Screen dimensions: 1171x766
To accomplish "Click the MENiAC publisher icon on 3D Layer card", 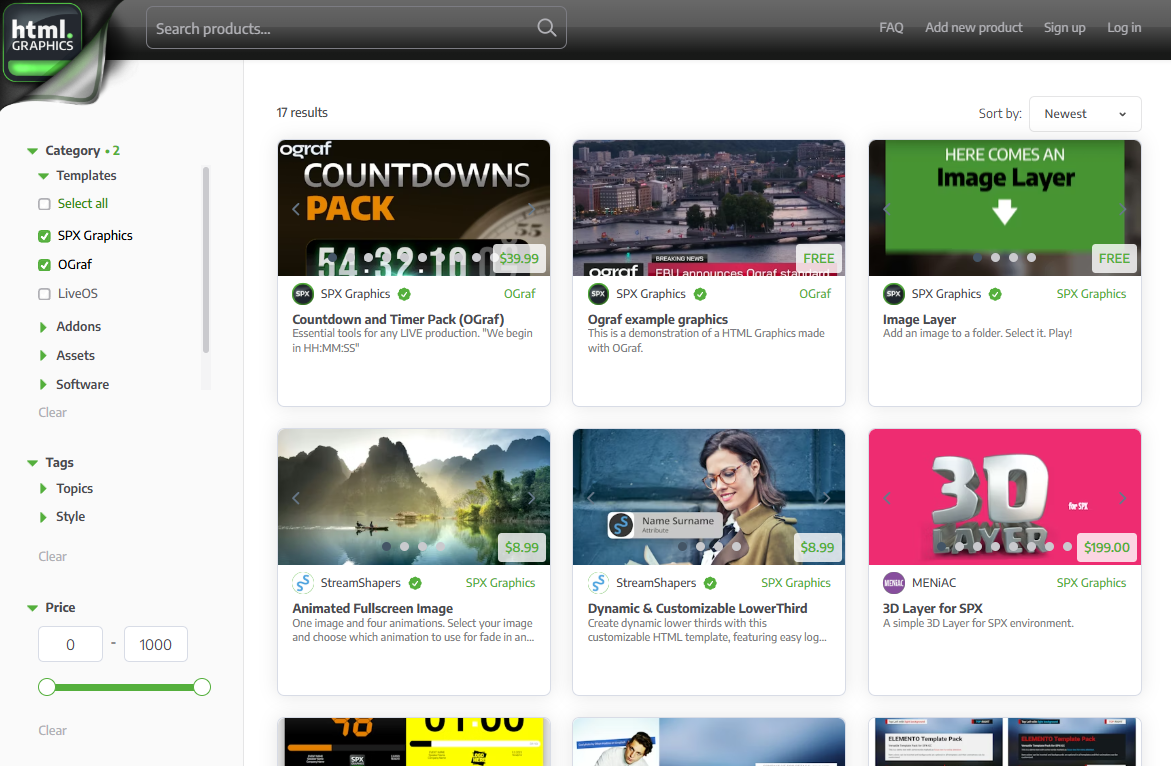I will coord(894,582).
